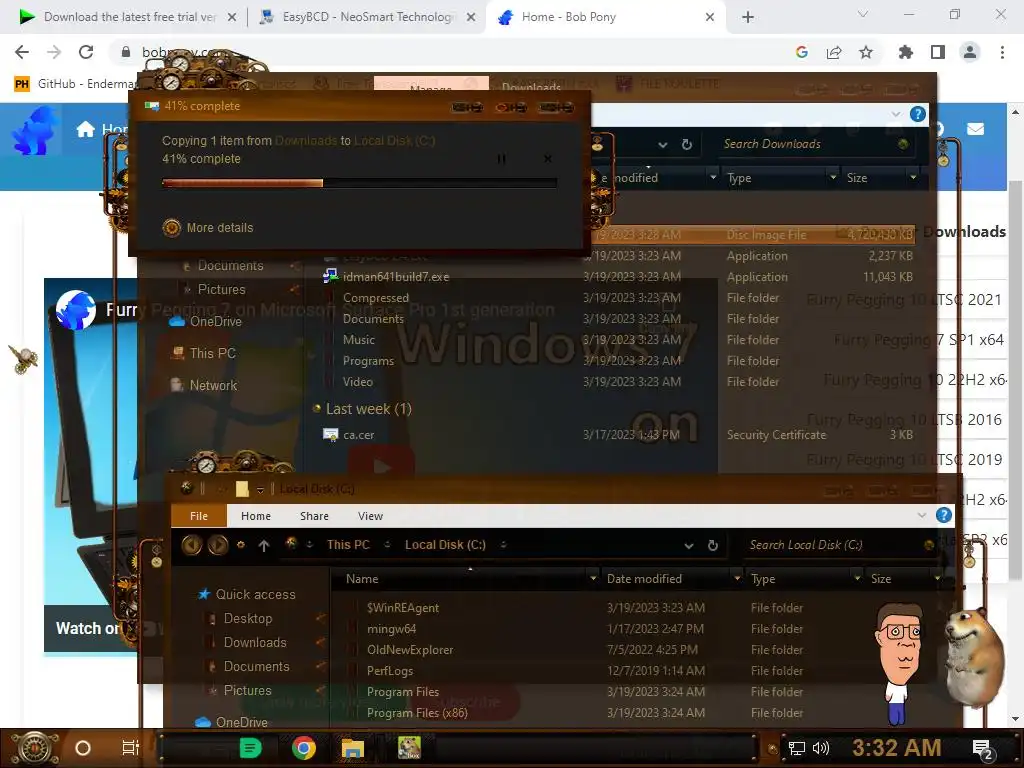Reload the Chrome page
Image resolution: width=1024 pixels, height=768 pixels.
(86, 52)
